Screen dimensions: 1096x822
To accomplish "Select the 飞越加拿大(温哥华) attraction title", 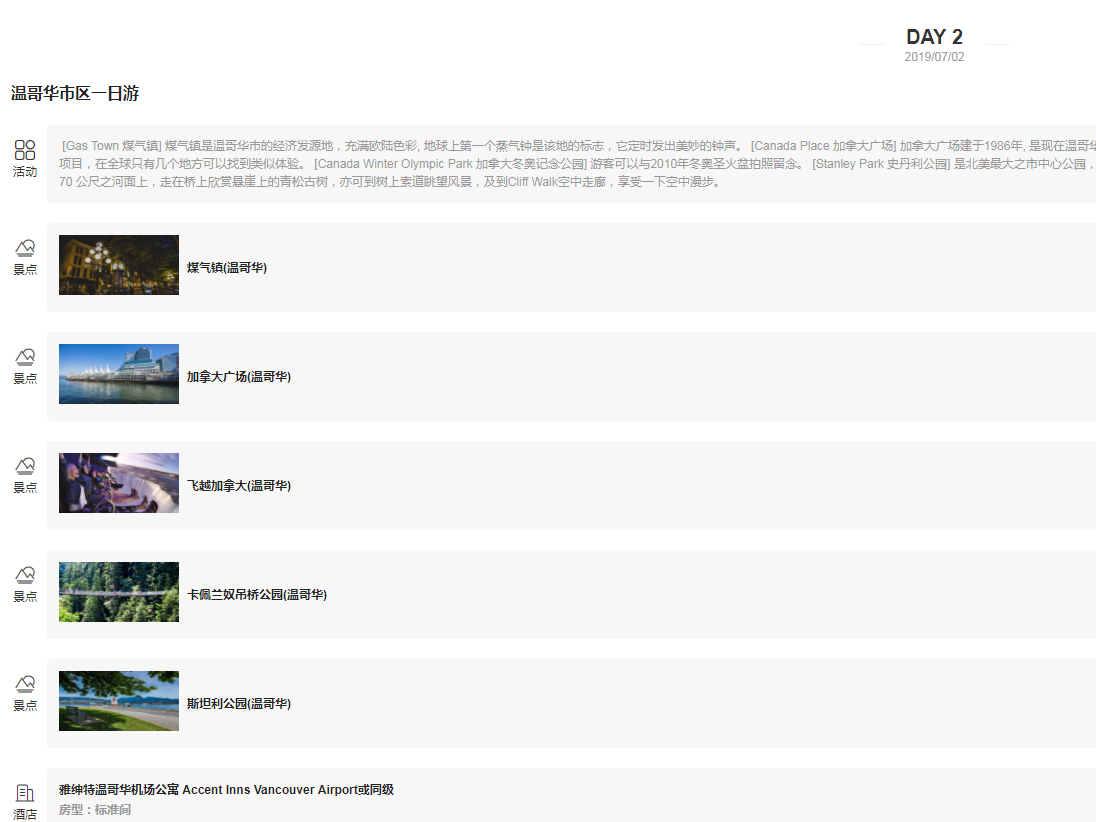I will 239,486.
